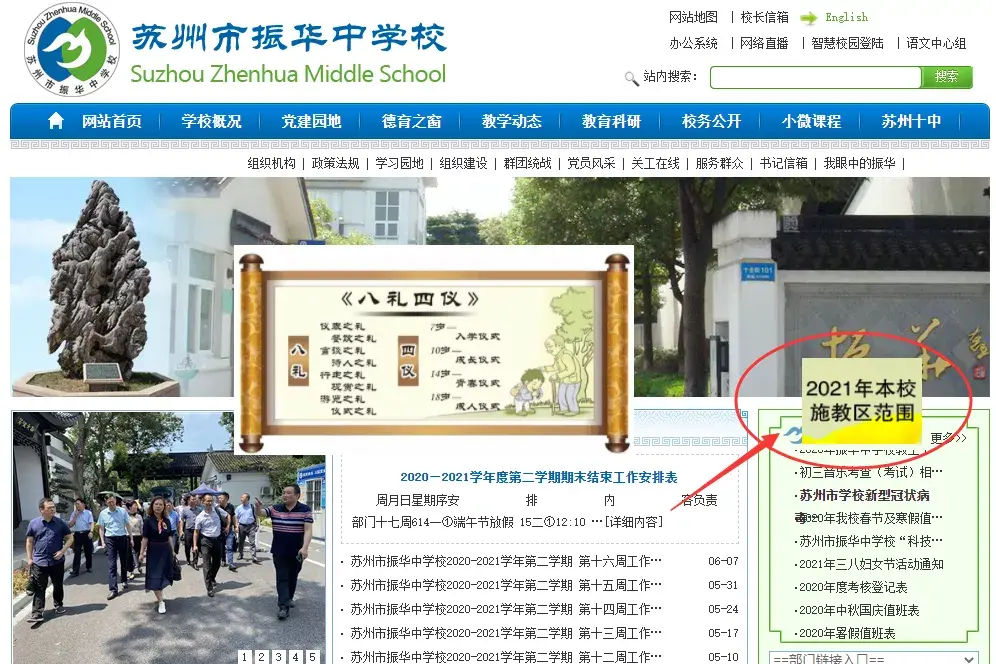
Task: Open the 德育之窗 menu
Action: coord(412,121)
